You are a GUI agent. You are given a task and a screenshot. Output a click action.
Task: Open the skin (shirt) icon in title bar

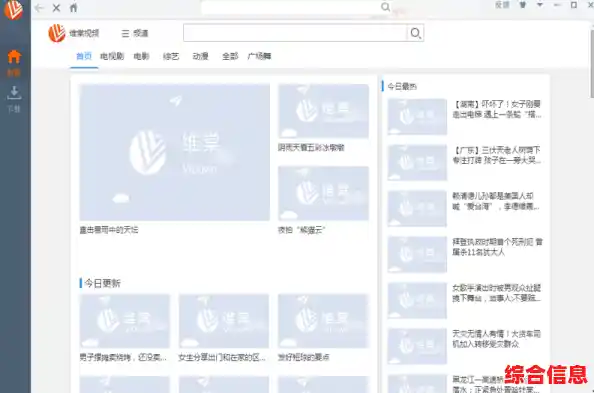[523, 5]
